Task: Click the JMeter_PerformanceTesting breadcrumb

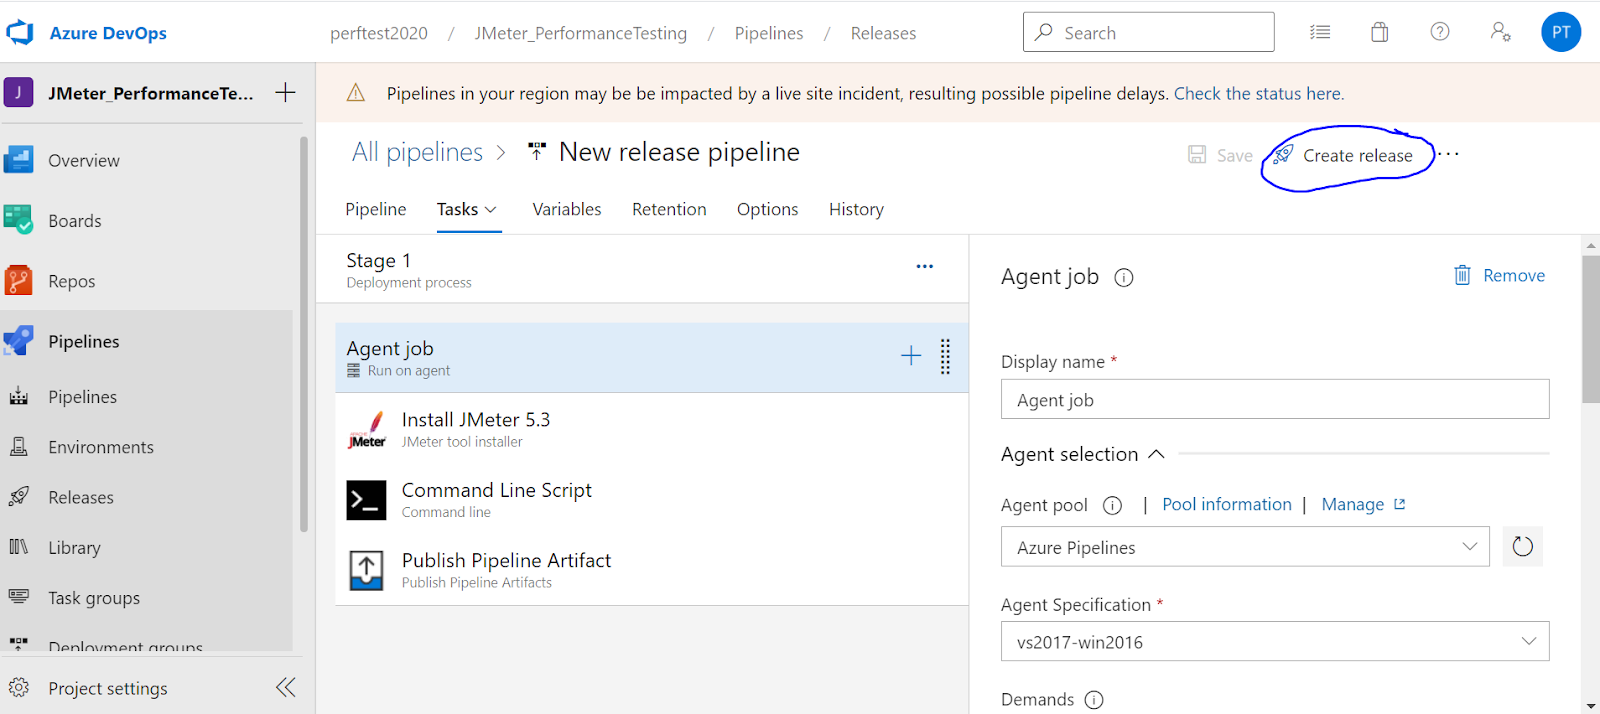Action: [581, 33]
